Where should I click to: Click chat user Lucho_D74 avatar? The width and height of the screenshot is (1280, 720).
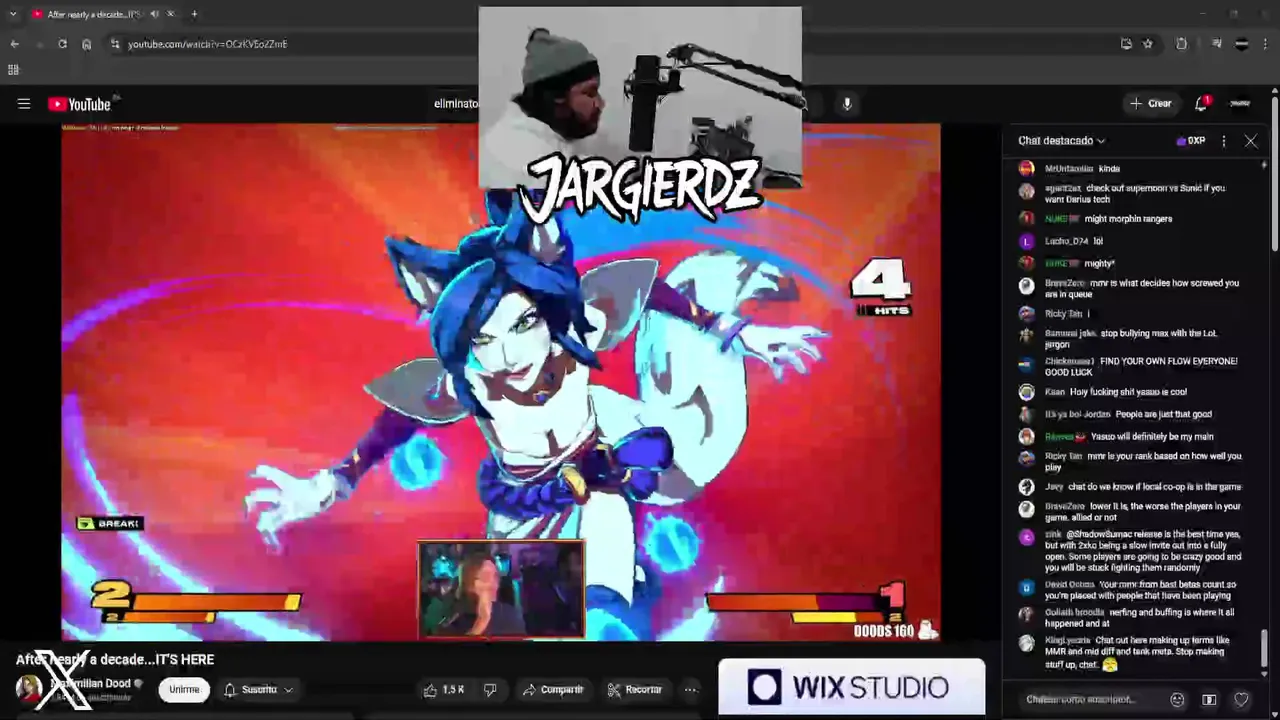click(x=1026, y=241)
